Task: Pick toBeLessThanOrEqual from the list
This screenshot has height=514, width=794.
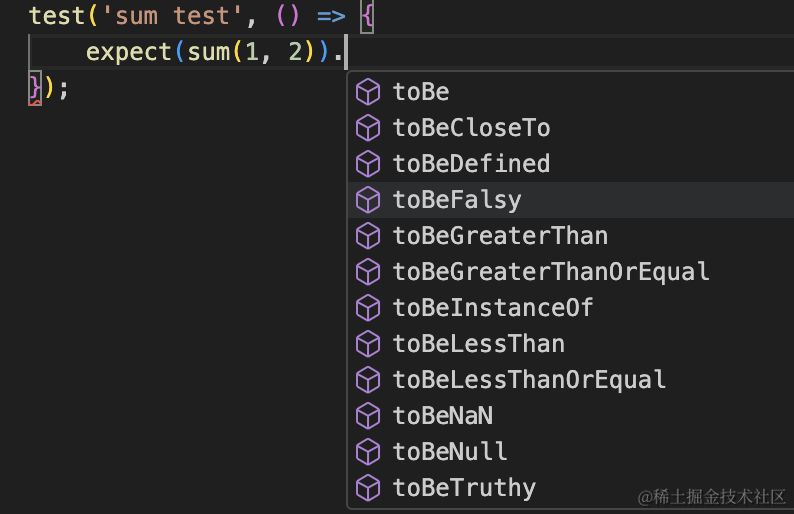Action: (x=529, y=380)
